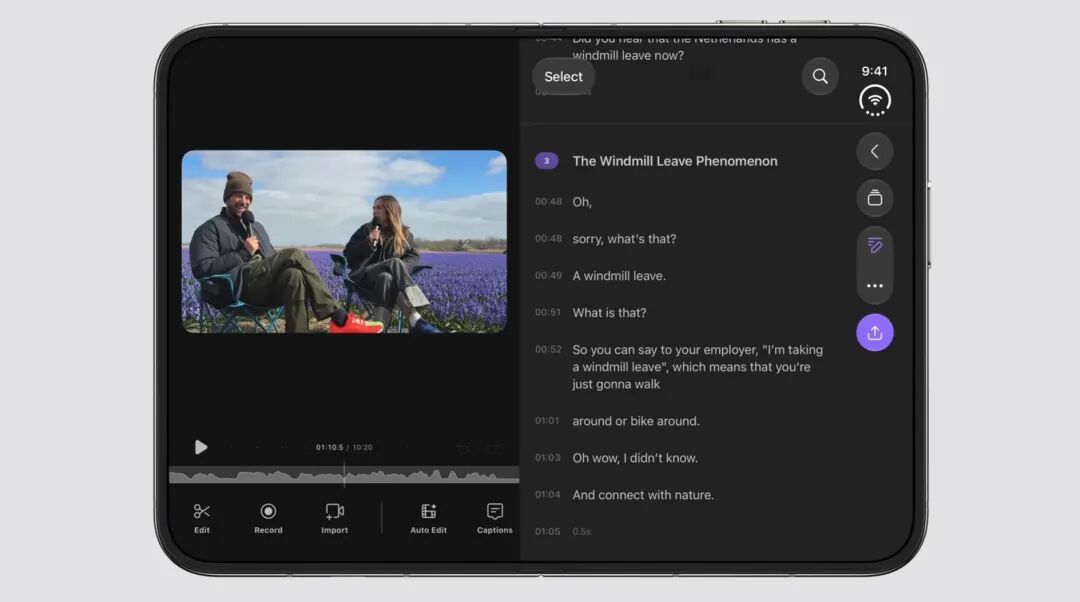Click transcript line 'sorry, what's that?'
Image resolution: width=1080 pixels, height=602 pixels.
tap(624, 239)
